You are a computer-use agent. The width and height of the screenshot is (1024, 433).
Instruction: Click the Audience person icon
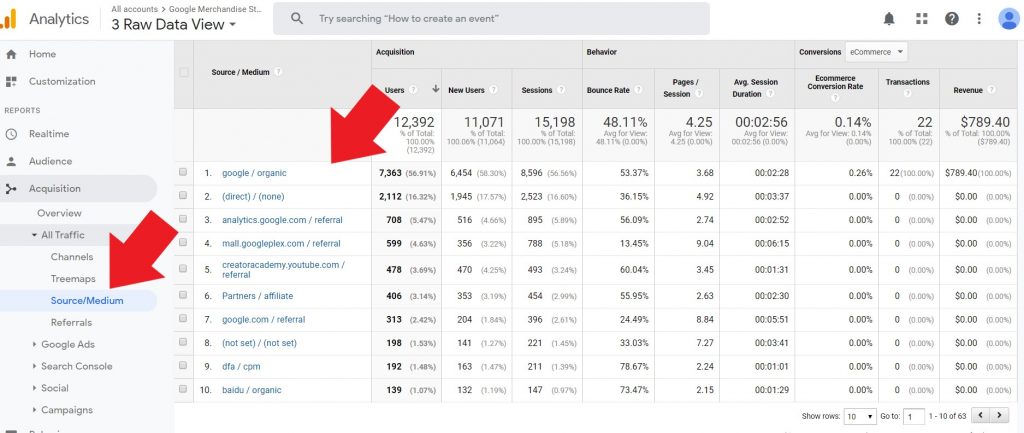tap(11, 161)
